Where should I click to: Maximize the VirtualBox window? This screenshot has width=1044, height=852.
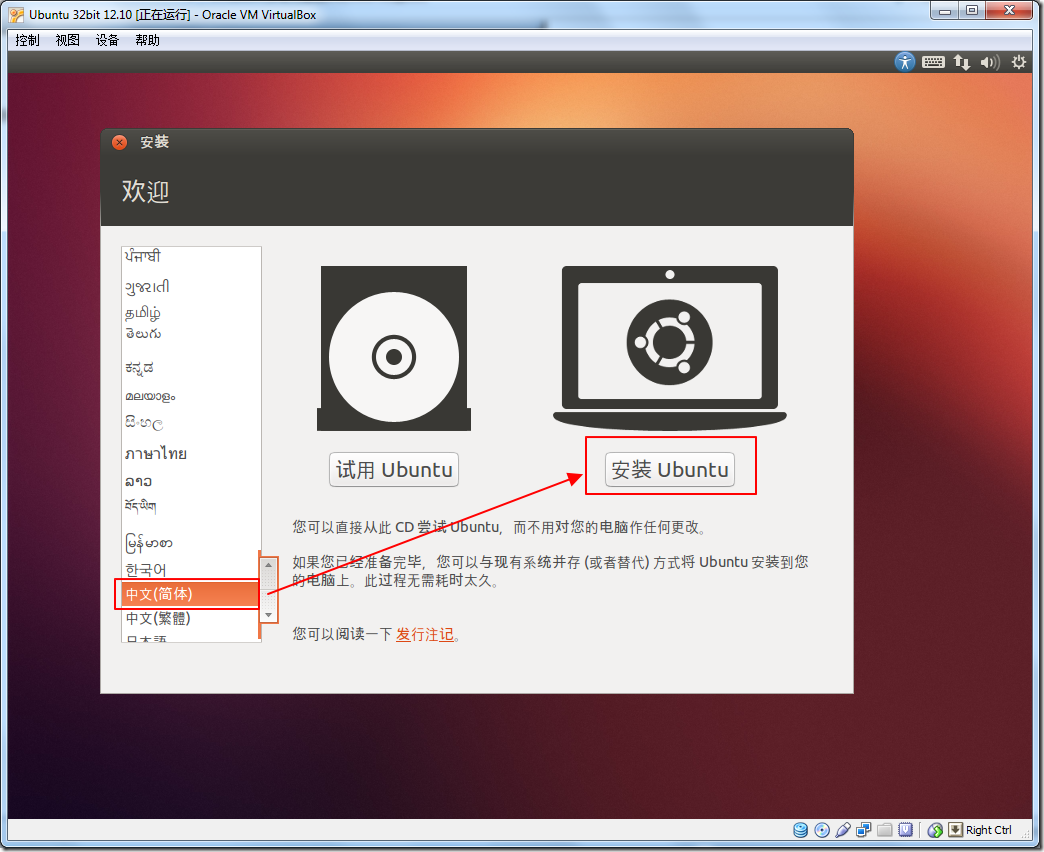tap(971, 11)
